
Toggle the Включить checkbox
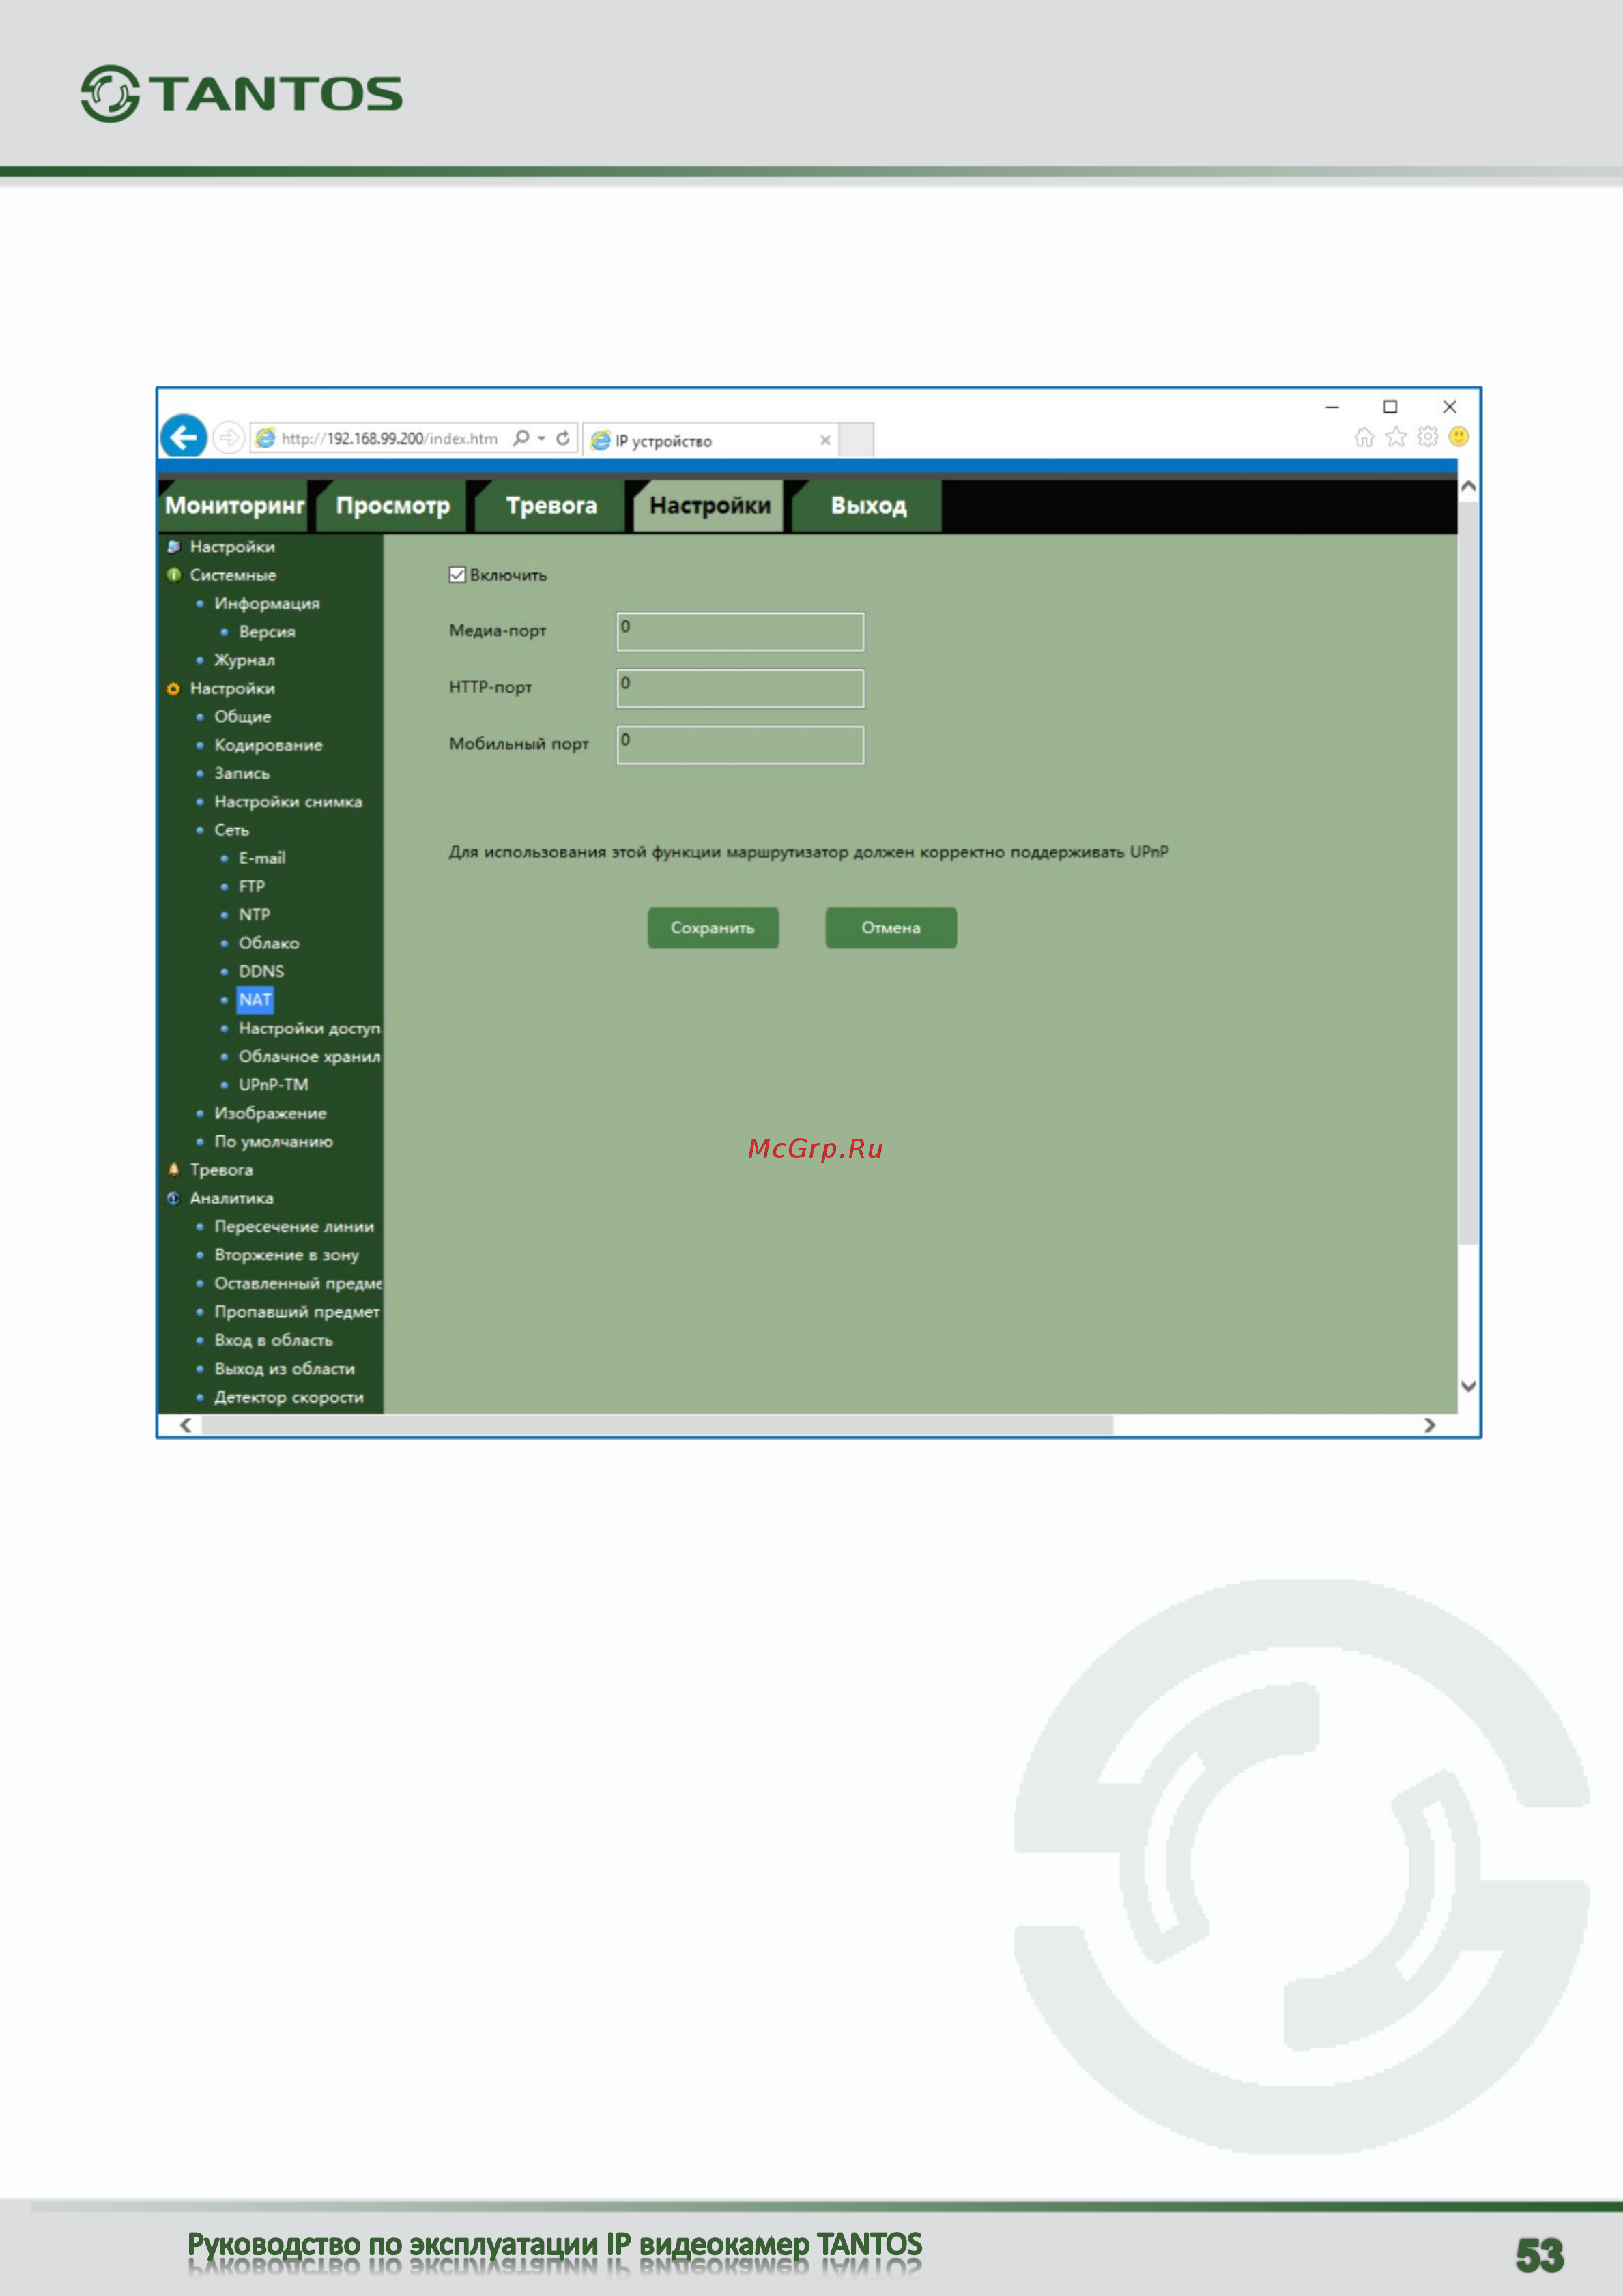click(x=457, y=575)
